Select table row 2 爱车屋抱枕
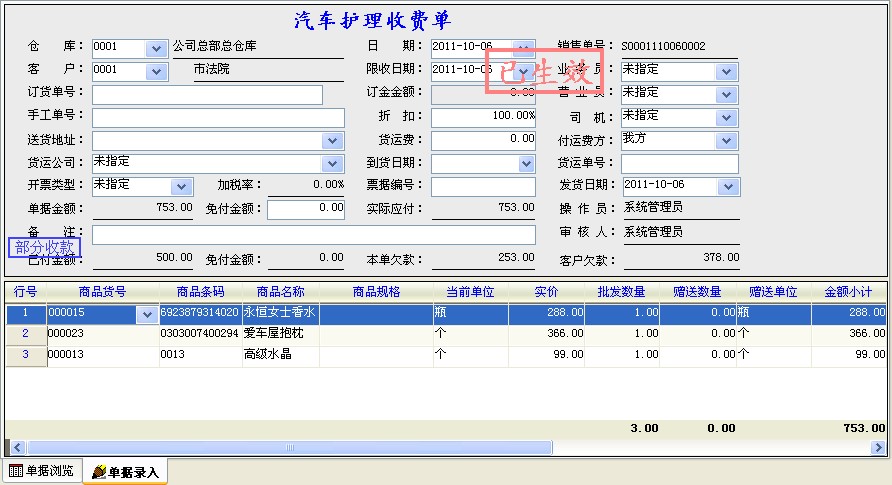Screen dimensions: 892x485 tap(280, 334)
